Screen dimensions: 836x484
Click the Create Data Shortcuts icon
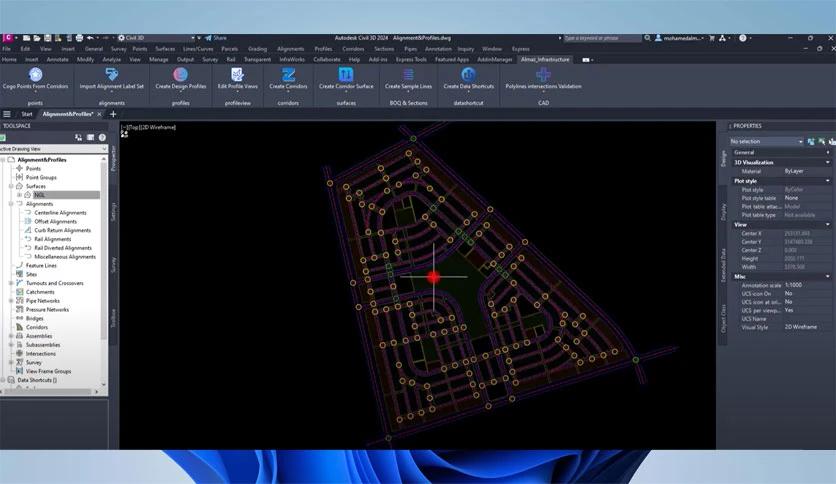(x=468, y=74)
